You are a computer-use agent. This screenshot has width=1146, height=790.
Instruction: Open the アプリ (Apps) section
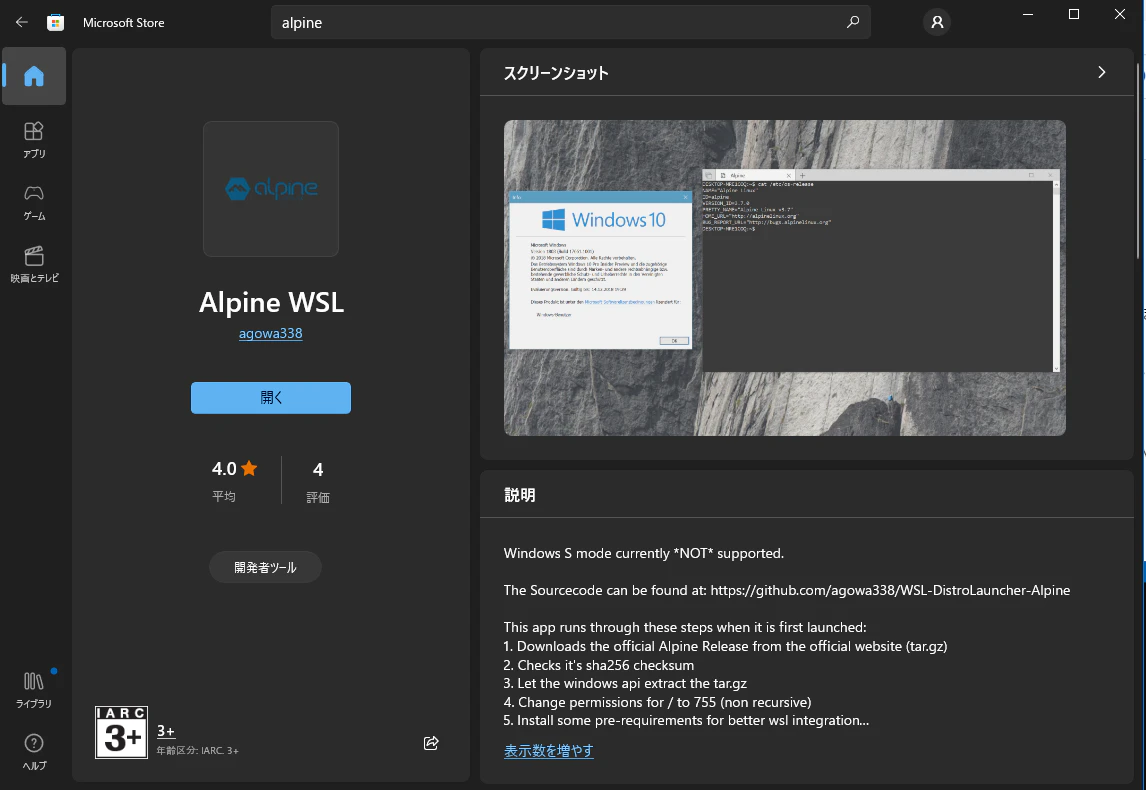[x=34, y=140]
